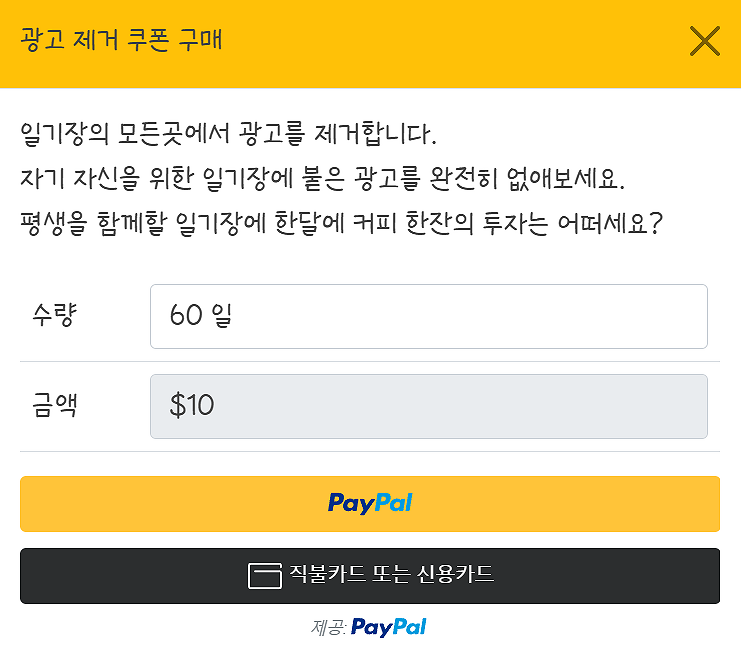Click the dialog title 광고 제거 쿠폰 구매
Screen dimensions: 741x657
click(x=121, y=41)
